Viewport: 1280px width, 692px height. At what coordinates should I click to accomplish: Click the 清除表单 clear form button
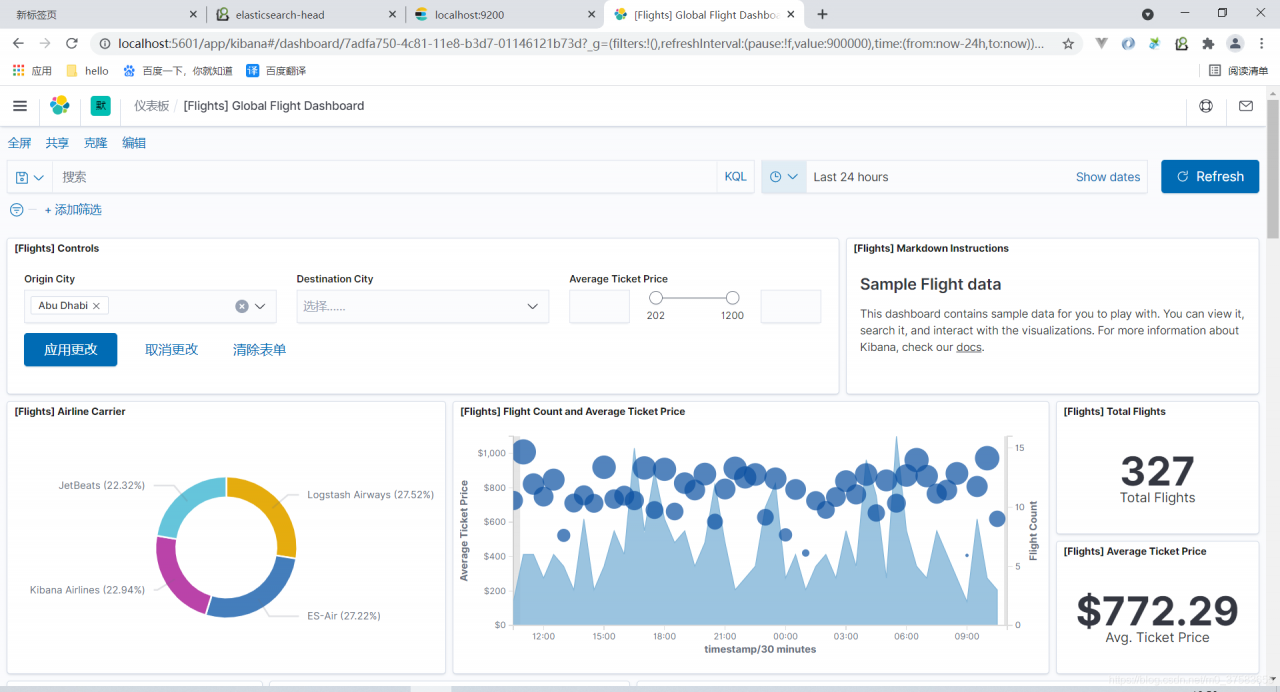(x=260, y=350)
